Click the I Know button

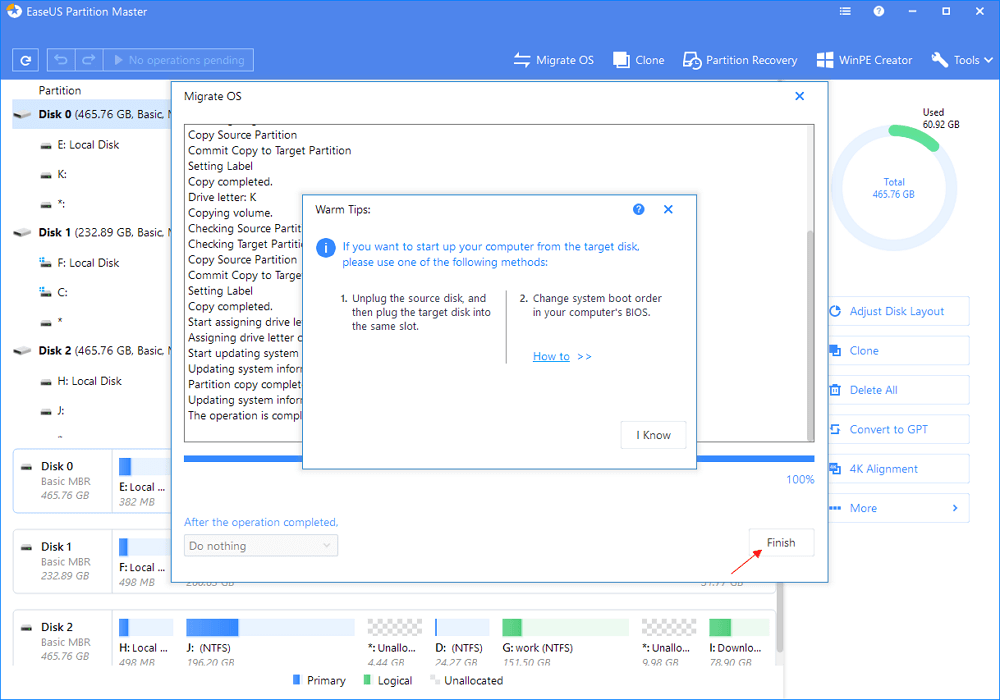tap(653, 435)
